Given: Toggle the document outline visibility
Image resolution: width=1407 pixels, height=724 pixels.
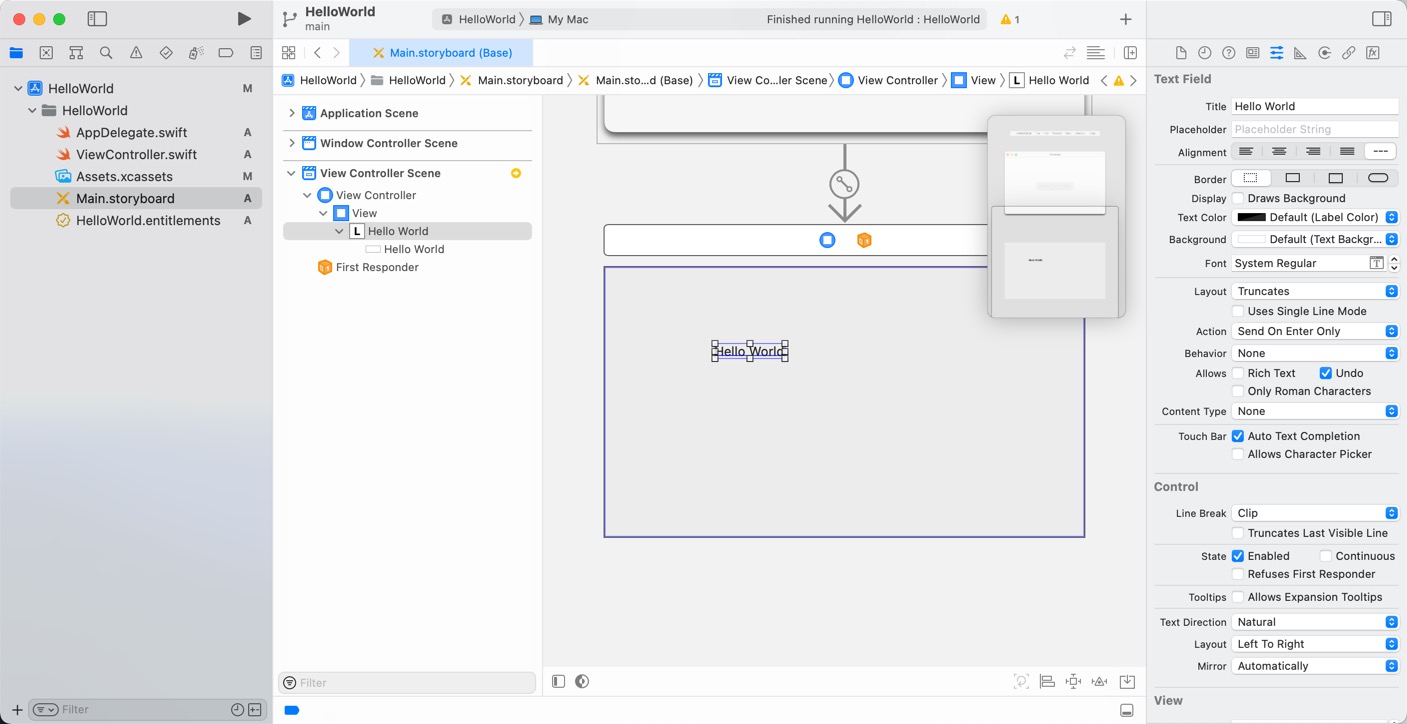Looking at the screenshot, I should coord(558,681).
